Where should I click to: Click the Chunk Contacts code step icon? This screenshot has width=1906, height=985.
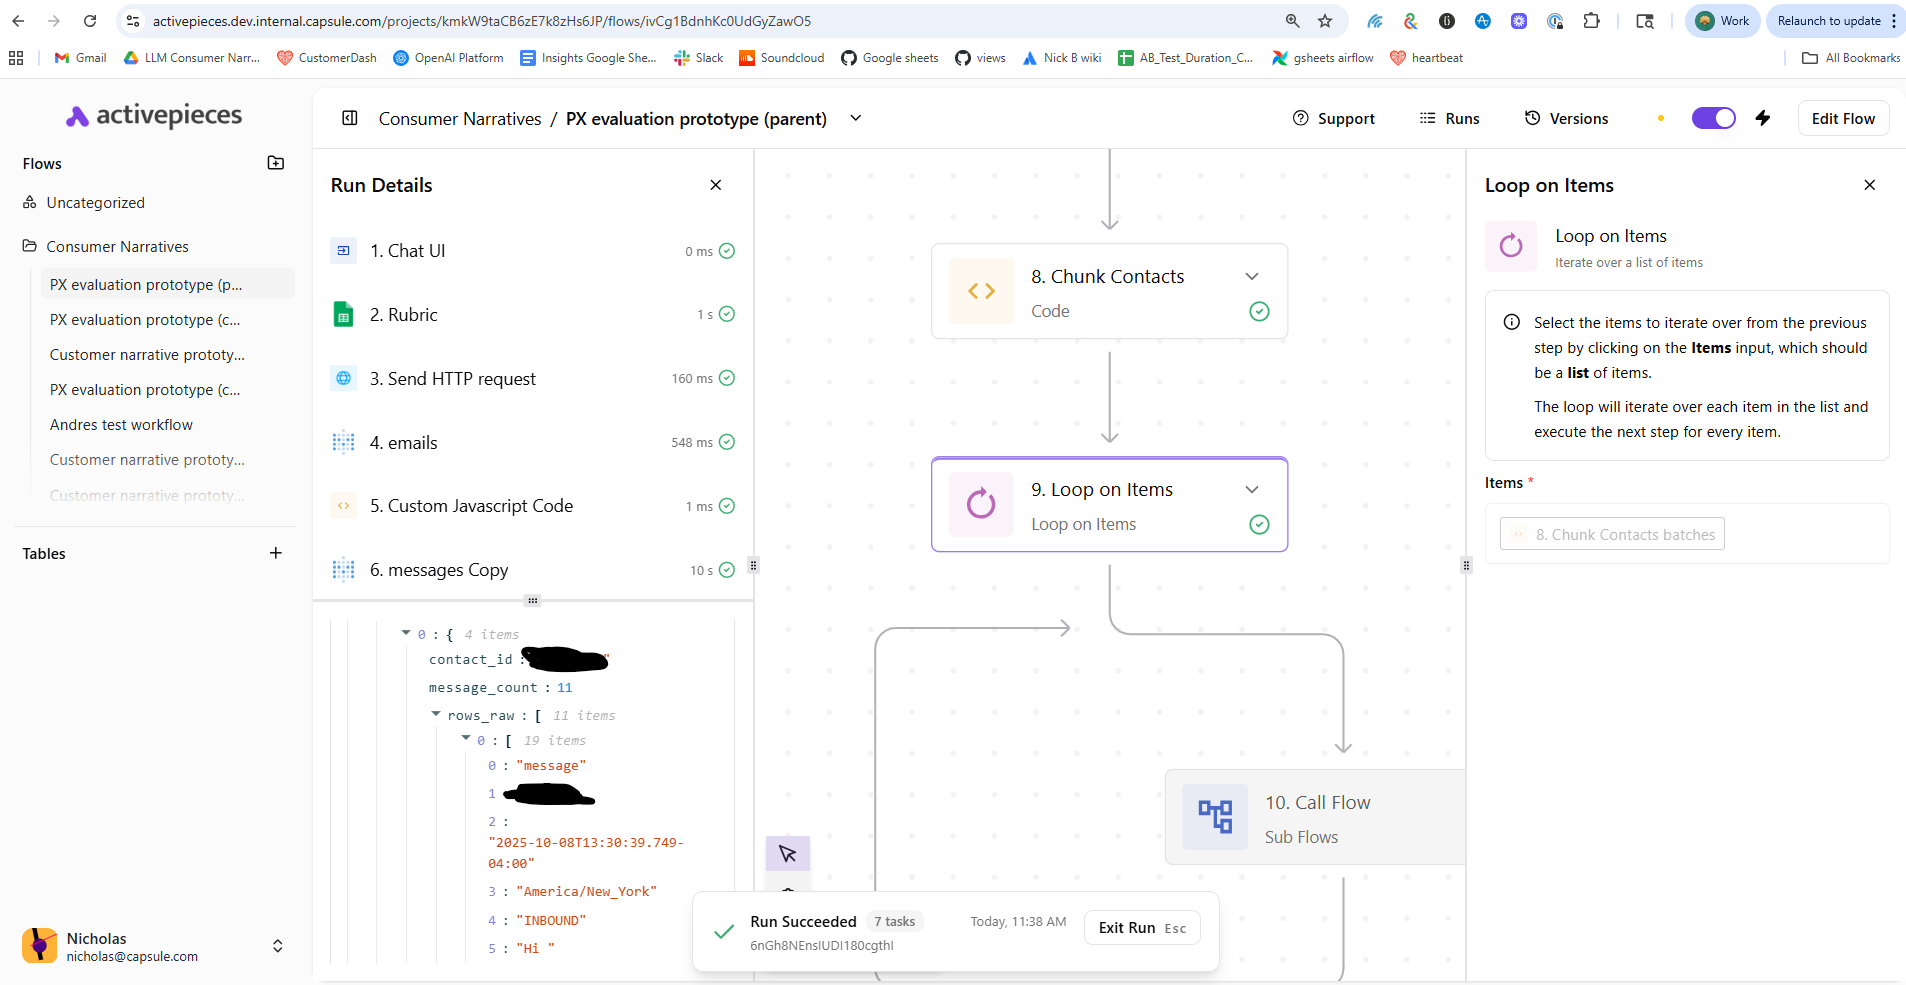[x=981, y=291]
